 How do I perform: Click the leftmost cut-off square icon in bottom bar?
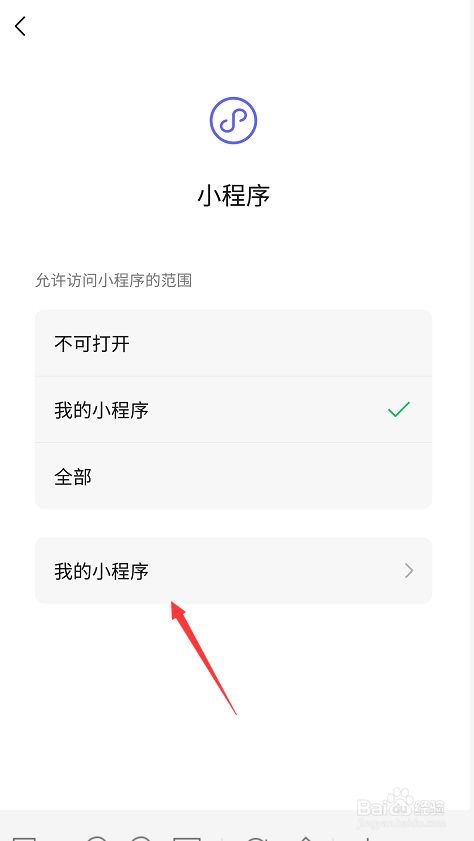(x=24, y=838)
